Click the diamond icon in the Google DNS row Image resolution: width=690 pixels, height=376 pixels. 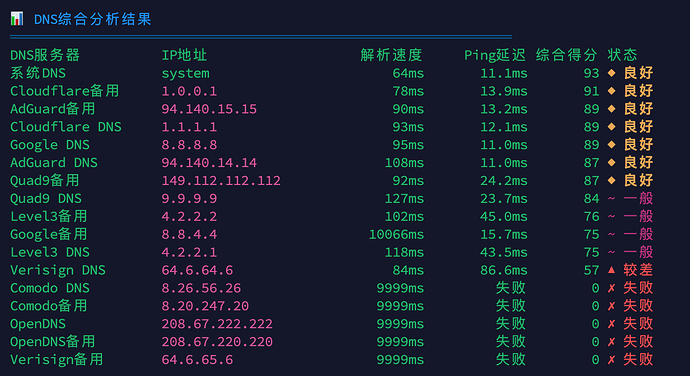[611, 144]
